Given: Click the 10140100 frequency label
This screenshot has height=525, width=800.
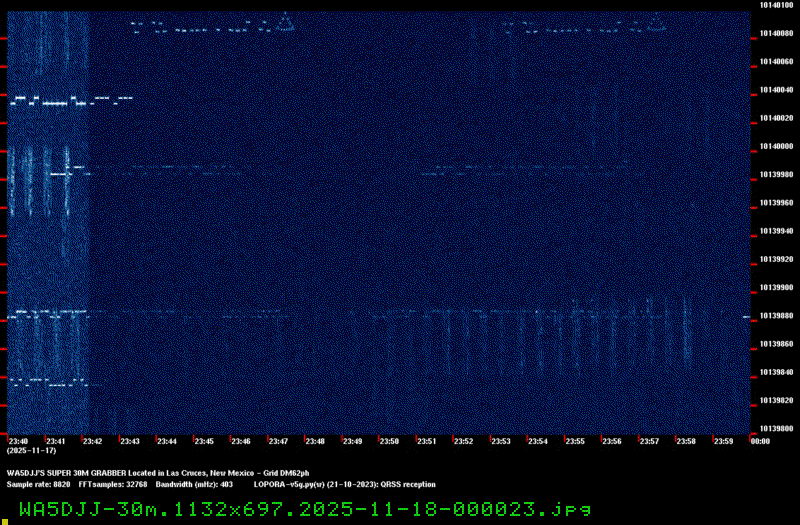Looking at the screenshot, I should [775, 5].
